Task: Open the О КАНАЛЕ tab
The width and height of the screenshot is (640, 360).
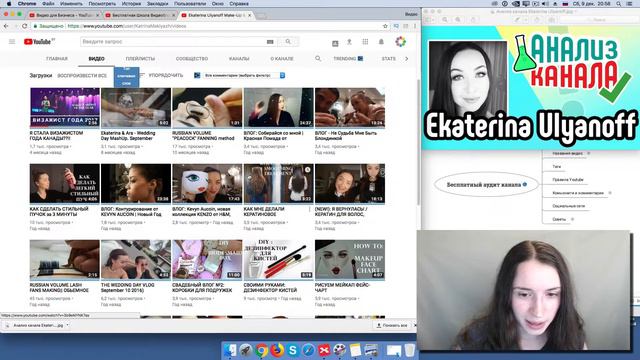Action: pyautogui.click(x=282, y=59)
